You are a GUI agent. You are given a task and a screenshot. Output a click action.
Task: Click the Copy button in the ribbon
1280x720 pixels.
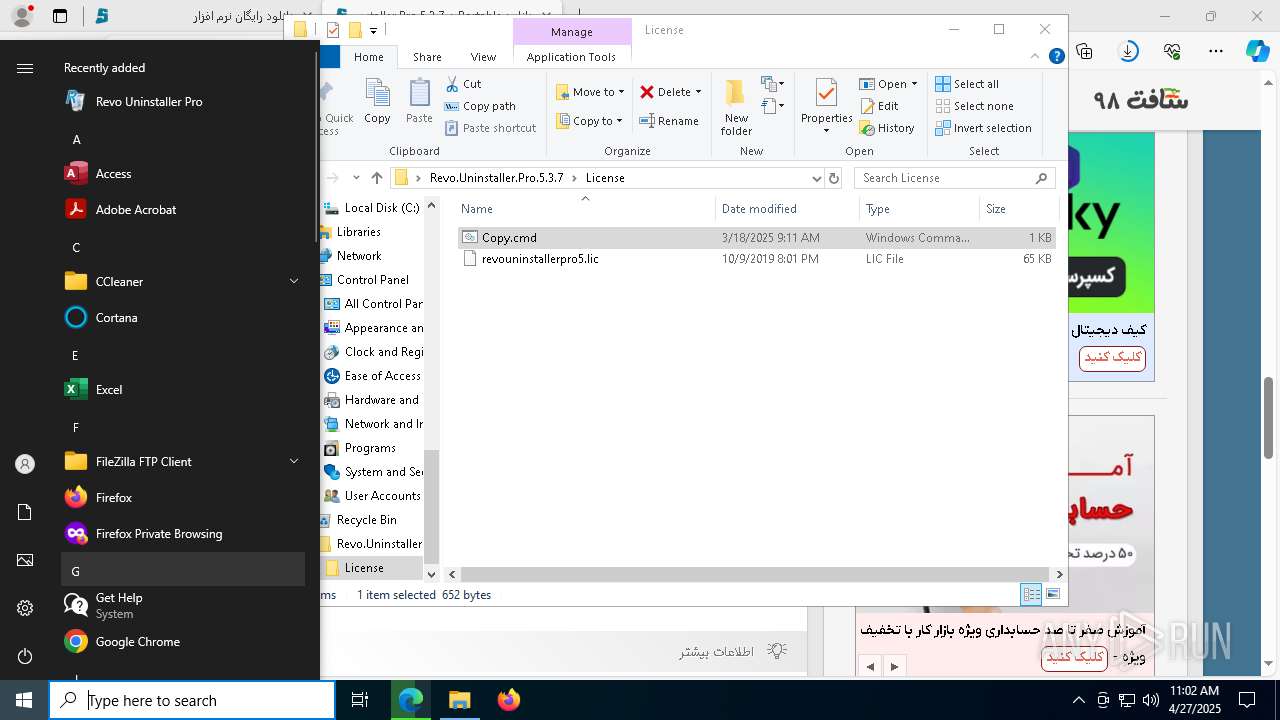coord(377,101)
